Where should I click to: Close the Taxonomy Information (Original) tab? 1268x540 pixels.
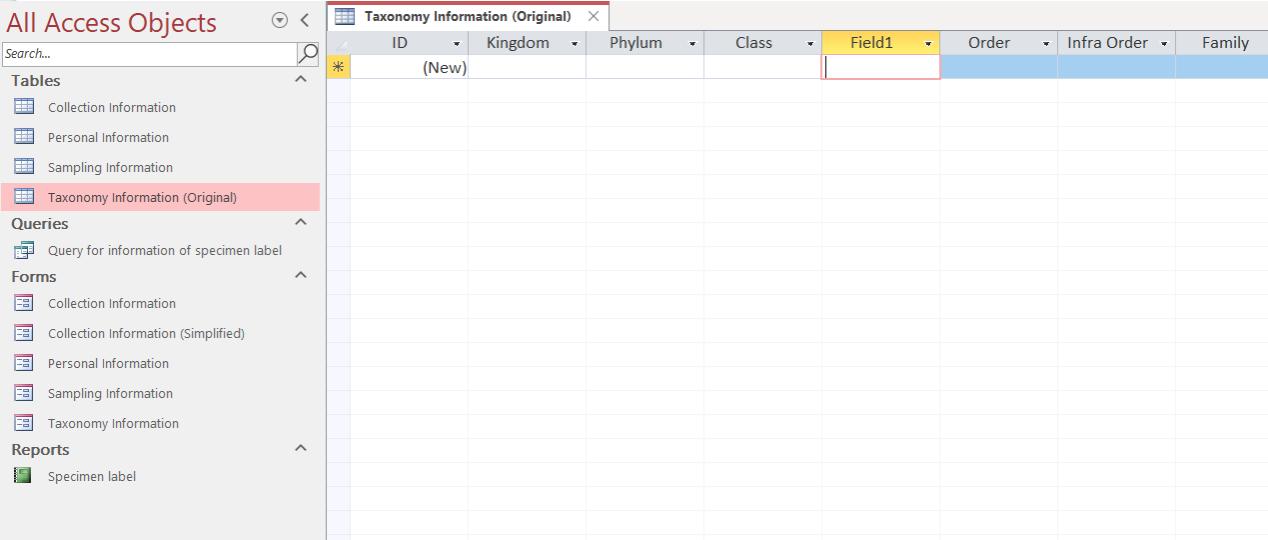(x=594, y=16)
